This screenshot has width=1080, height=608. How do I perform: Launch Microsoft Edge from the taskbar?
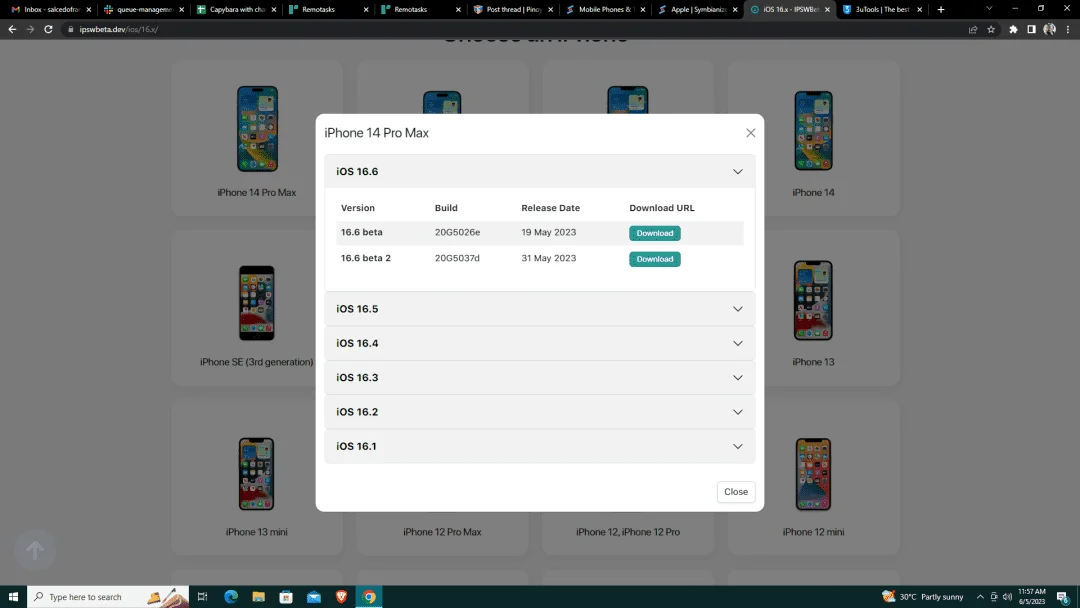point(231,597)
